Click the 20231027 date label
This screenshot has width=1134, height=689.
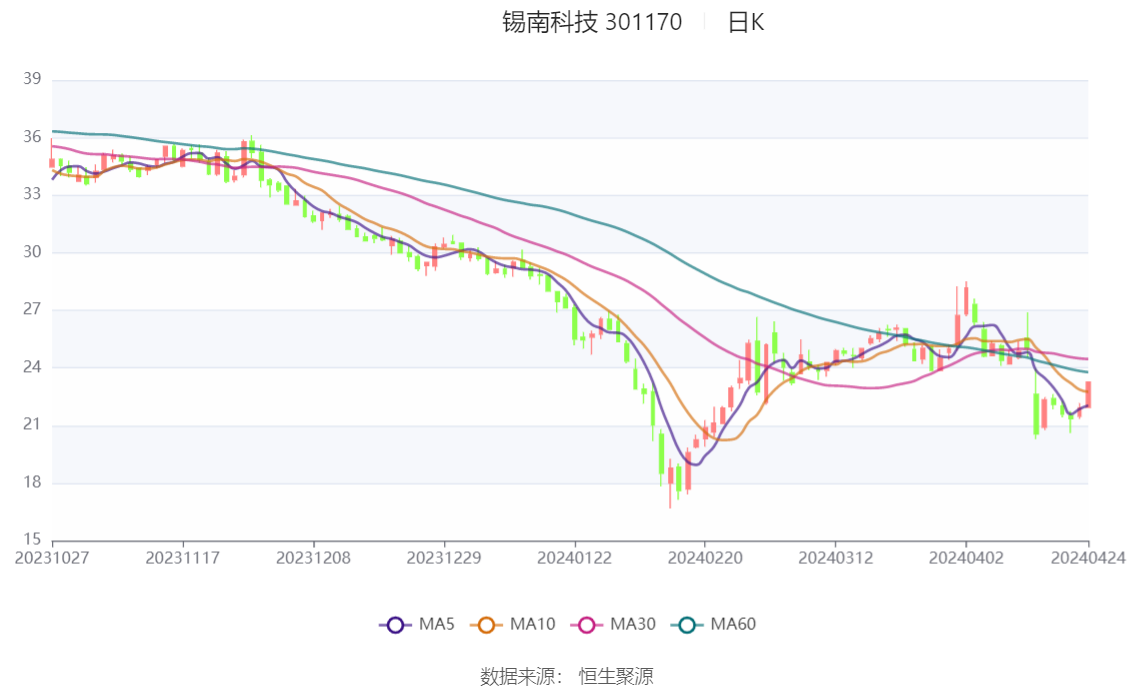52,558
